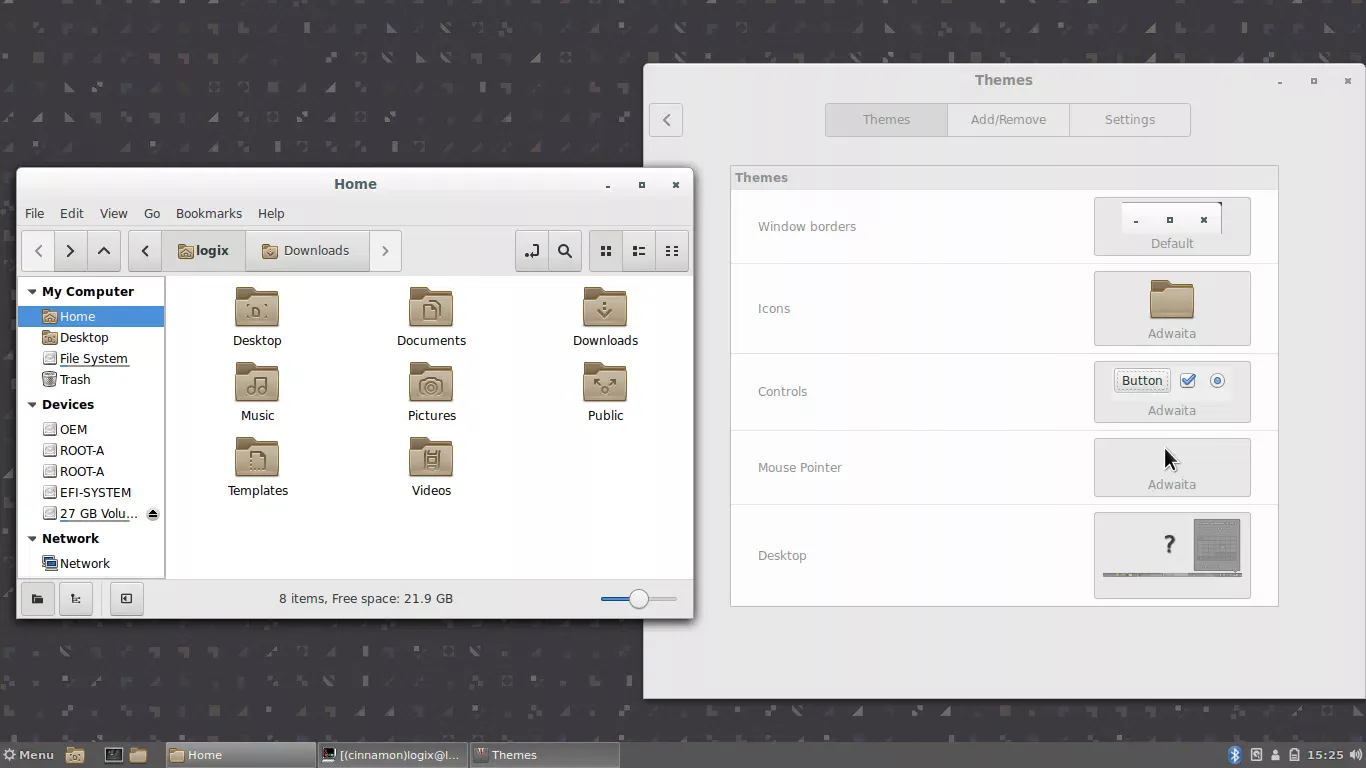Switch to icon view in file manager
Viewport: 1366px width, 768px height.
pos(605,251)
